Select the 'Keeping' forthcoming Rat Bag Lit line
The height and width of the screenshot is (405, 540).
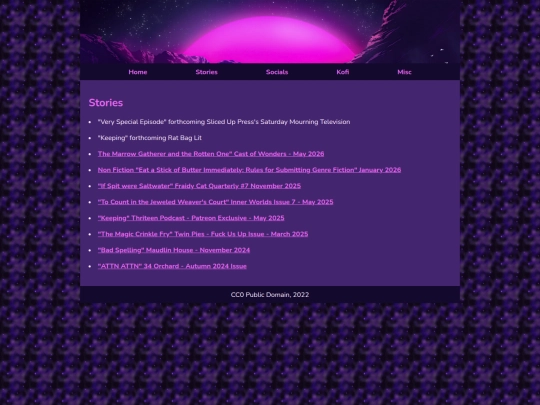[149, 138]
